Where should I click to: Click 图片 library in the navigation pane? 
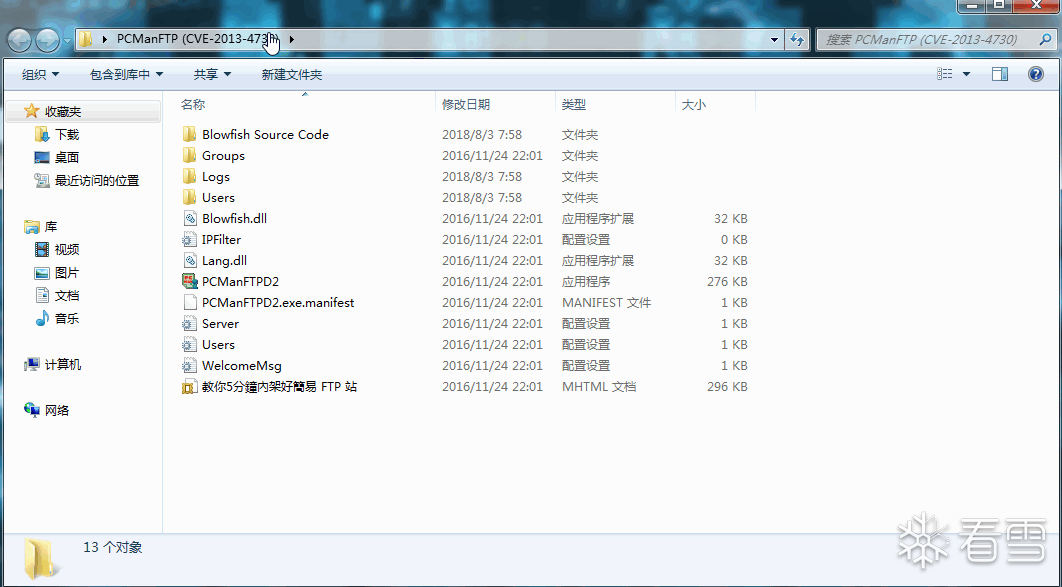(x=67, y=272)
